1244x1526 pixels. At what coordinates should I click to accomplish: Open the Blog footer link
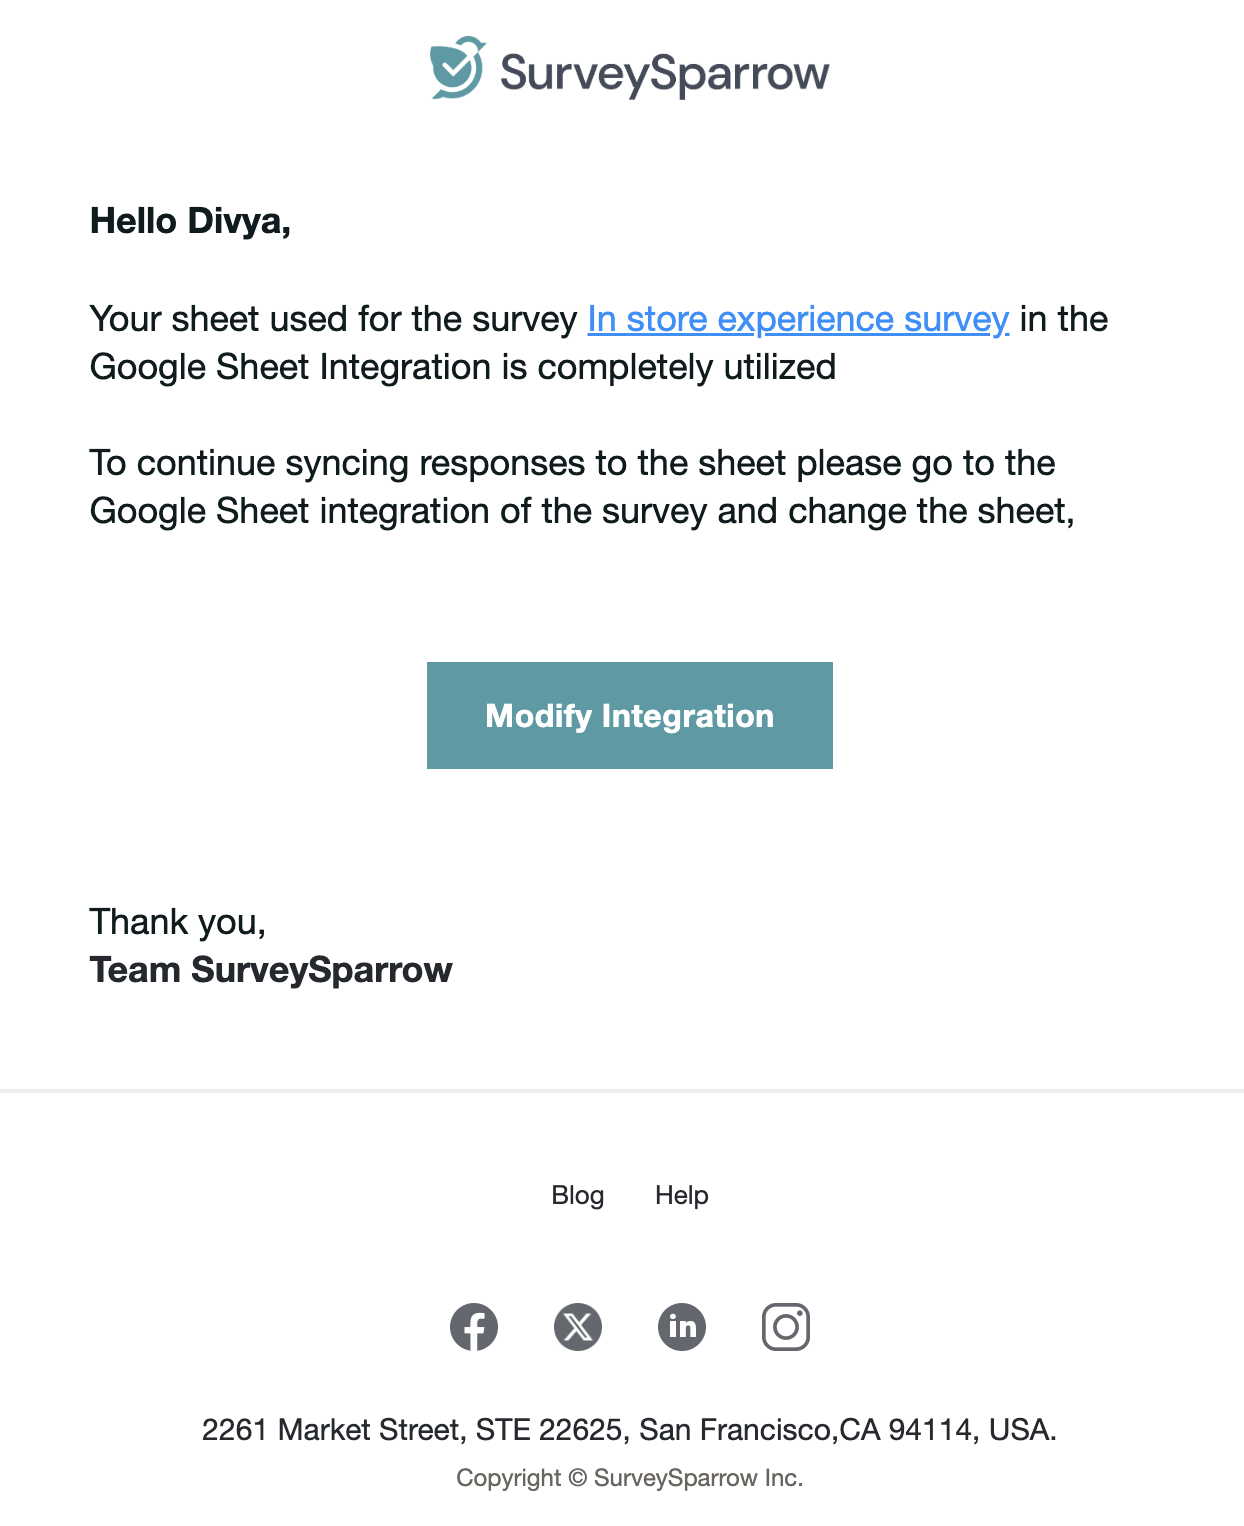(578, 1195)
